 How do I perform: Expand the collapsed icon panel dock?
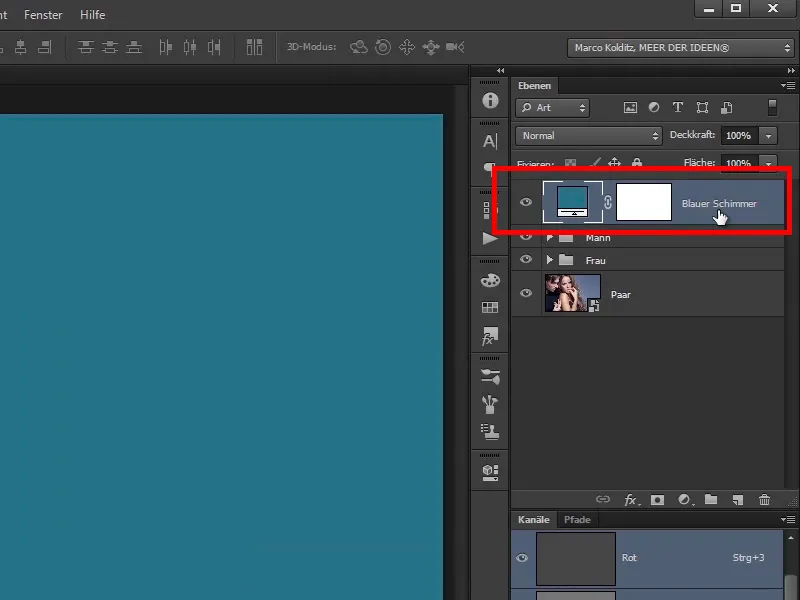pyautogui.click(x=500, y=70)
